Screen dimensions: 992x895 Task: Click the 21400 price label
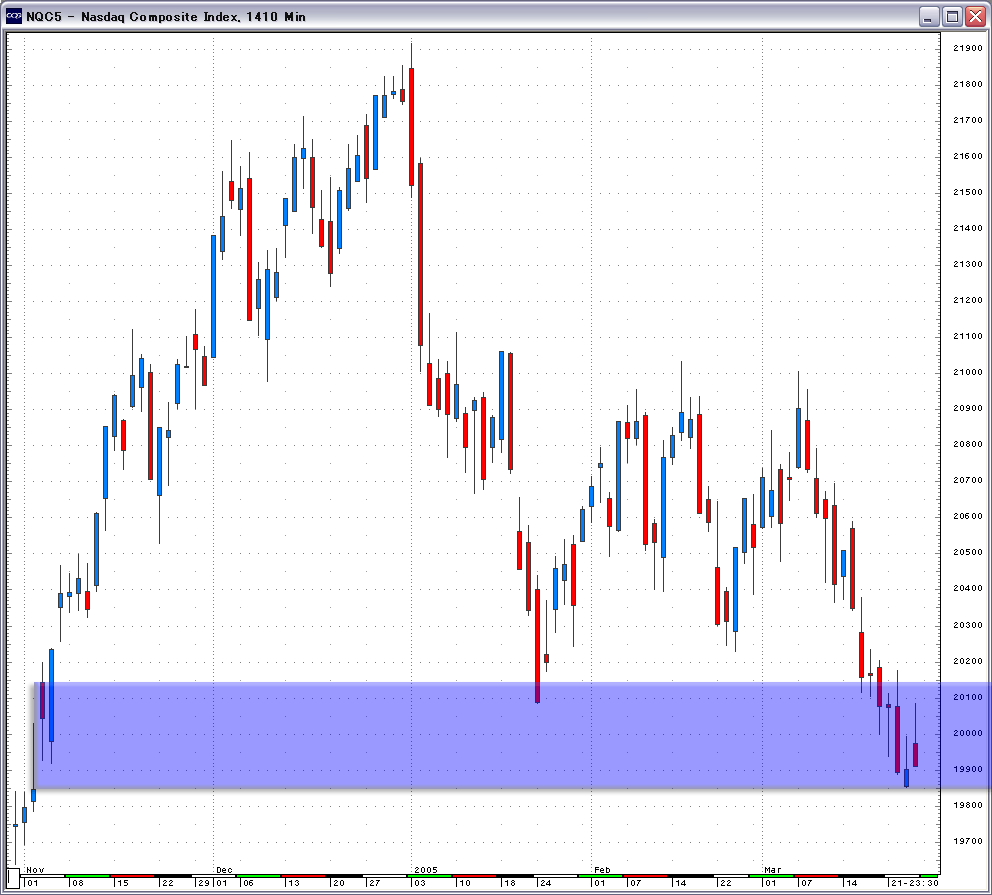tap(968, 228)
